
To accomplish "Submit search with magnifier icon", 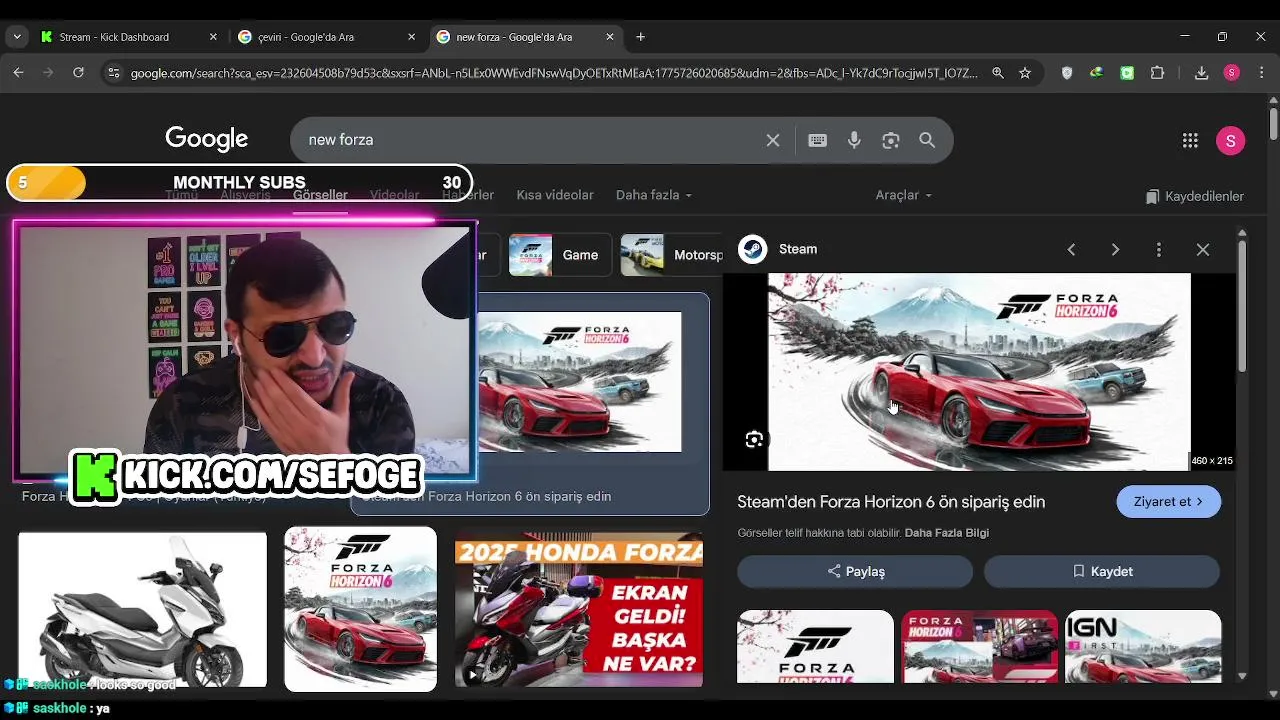I will [x=927, y=140].
